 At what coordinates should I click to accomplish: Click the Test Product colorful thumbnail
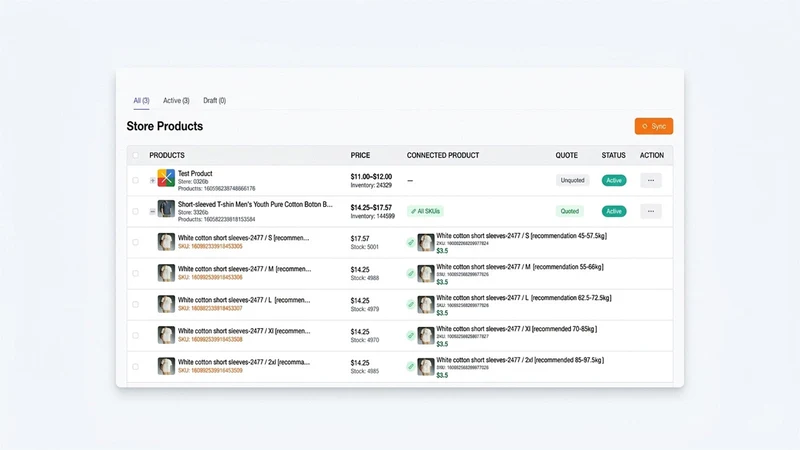click(166, 178)
